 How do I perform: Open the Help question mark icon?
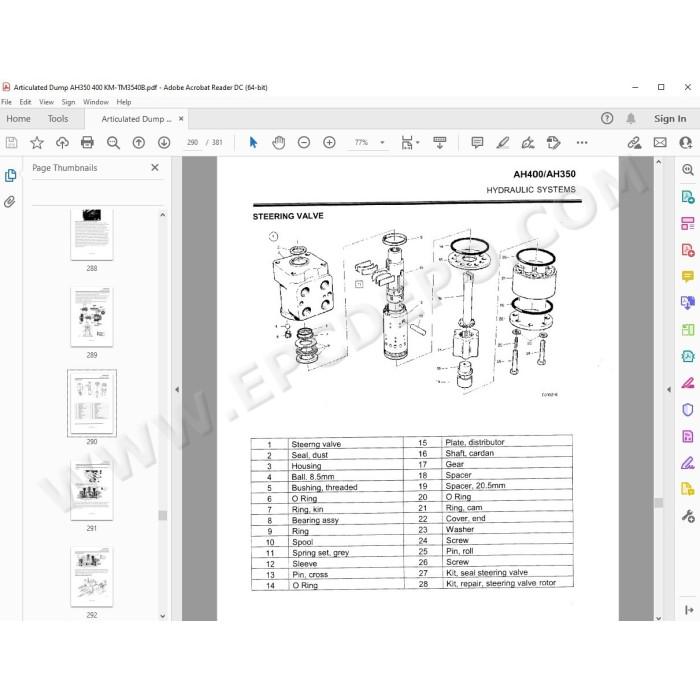(x=607, y=118)
